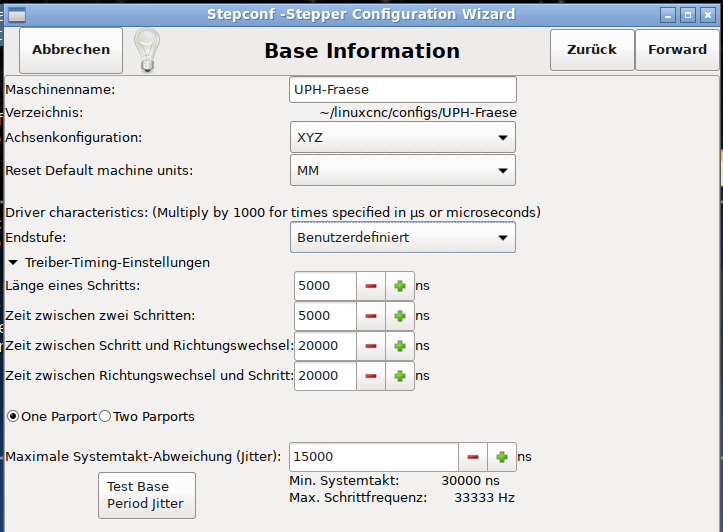Screen dimensions: 723x532
Task: Click the Abbrechen button
Action: [71, 50]
